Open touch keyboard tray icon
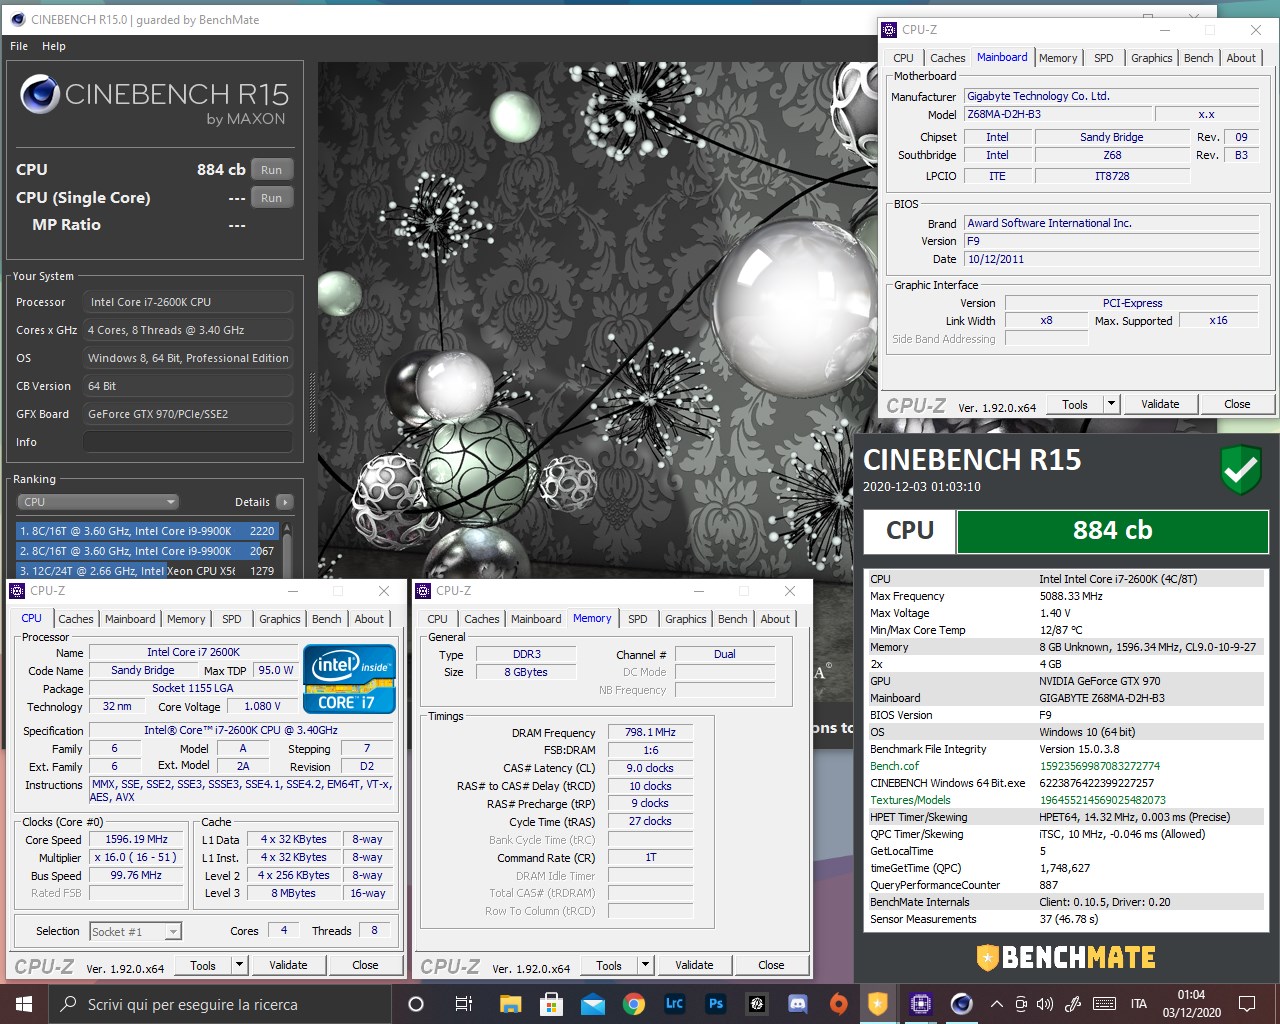Viewport: 1280px width, 1024px height. click(1104, 1004)
